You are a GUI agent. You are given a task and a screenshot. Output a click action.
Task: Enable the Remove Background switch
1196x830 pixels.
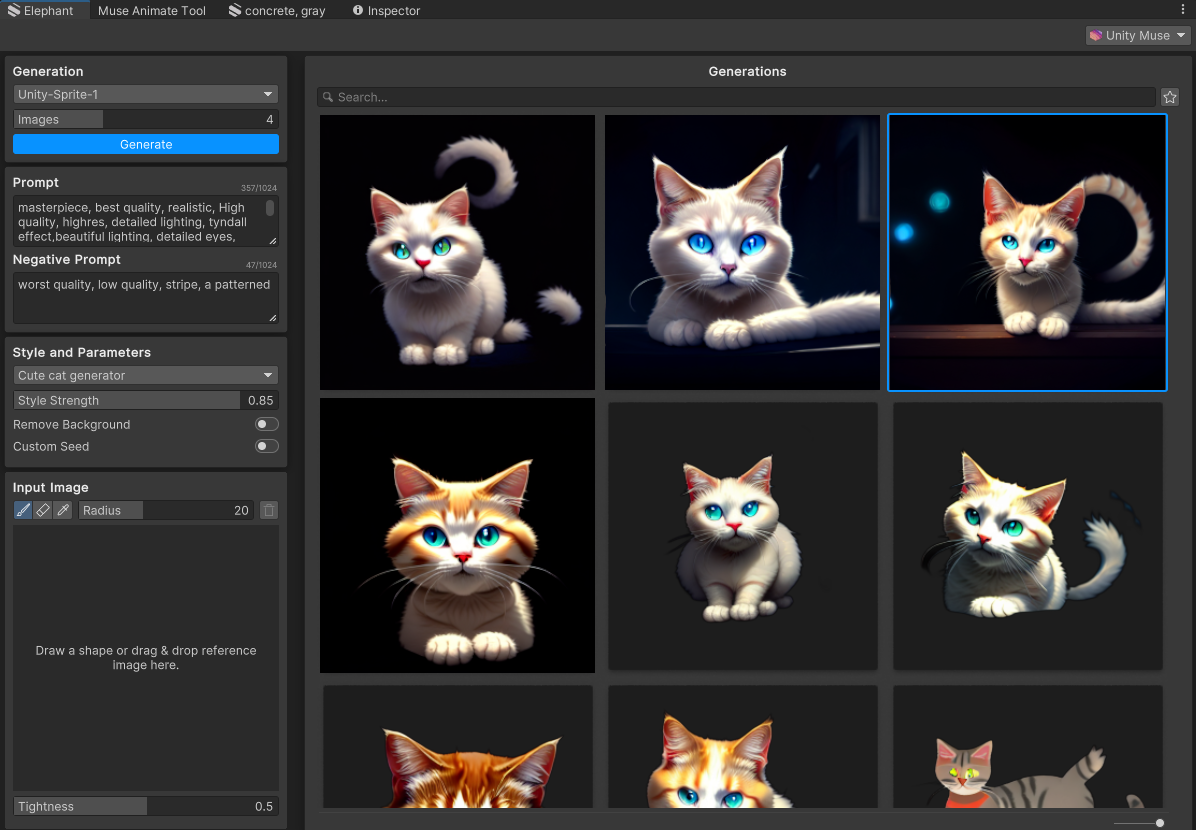pyautogui.click(x=266, y=424)
